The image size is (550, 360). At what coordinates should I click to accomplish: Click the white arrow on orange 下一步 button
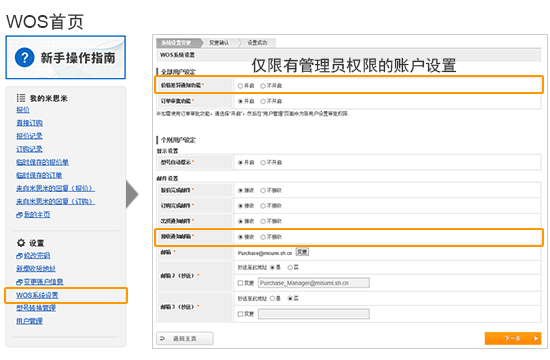pos(536,338)
